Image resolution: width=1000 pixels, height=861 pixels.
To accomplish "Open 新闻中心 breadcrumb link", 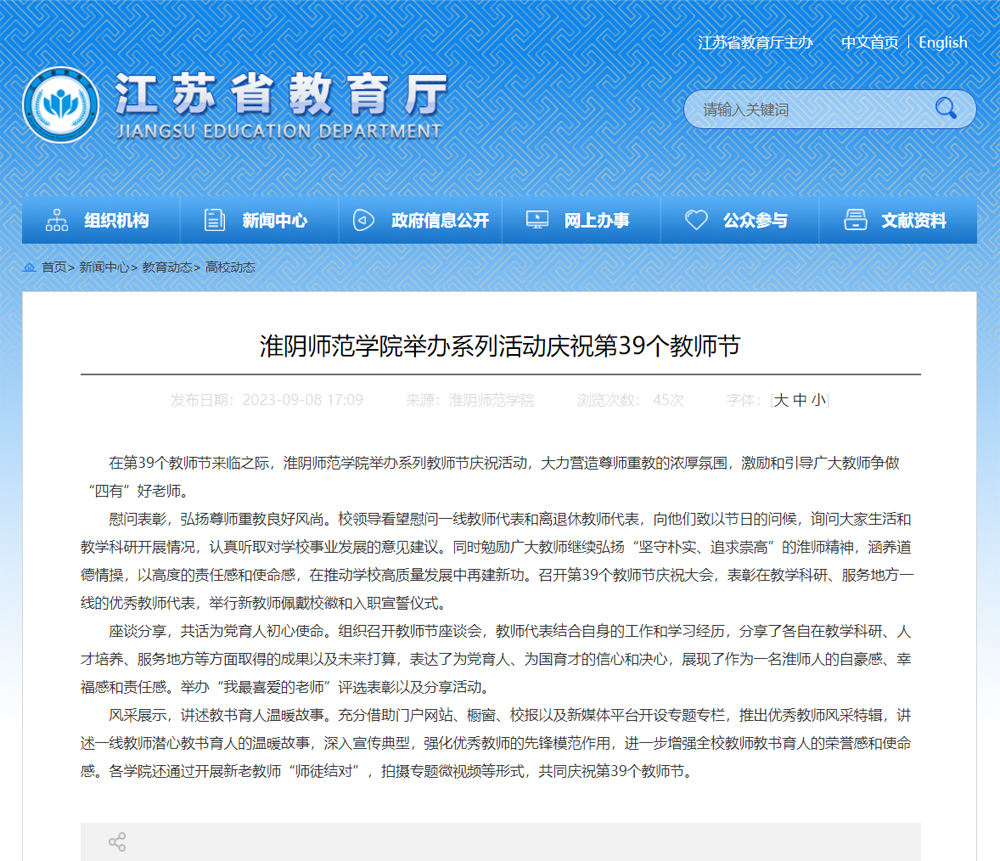I will pos(104,267).
